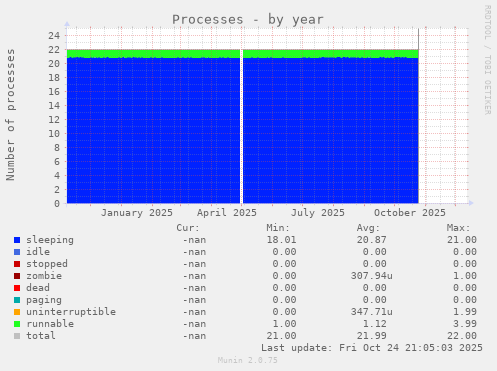Click the 'sleeping' legend label
The image size is (497, 371).
[x=50, y=240]
